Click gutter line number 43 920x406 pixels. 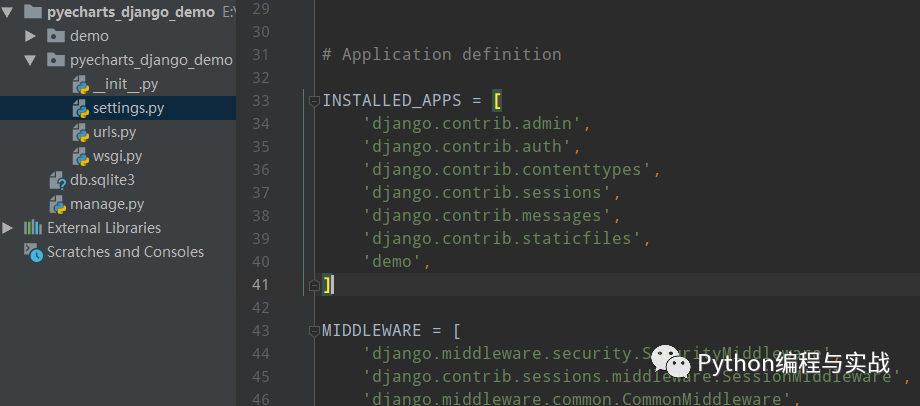click(x=261, y=331)
